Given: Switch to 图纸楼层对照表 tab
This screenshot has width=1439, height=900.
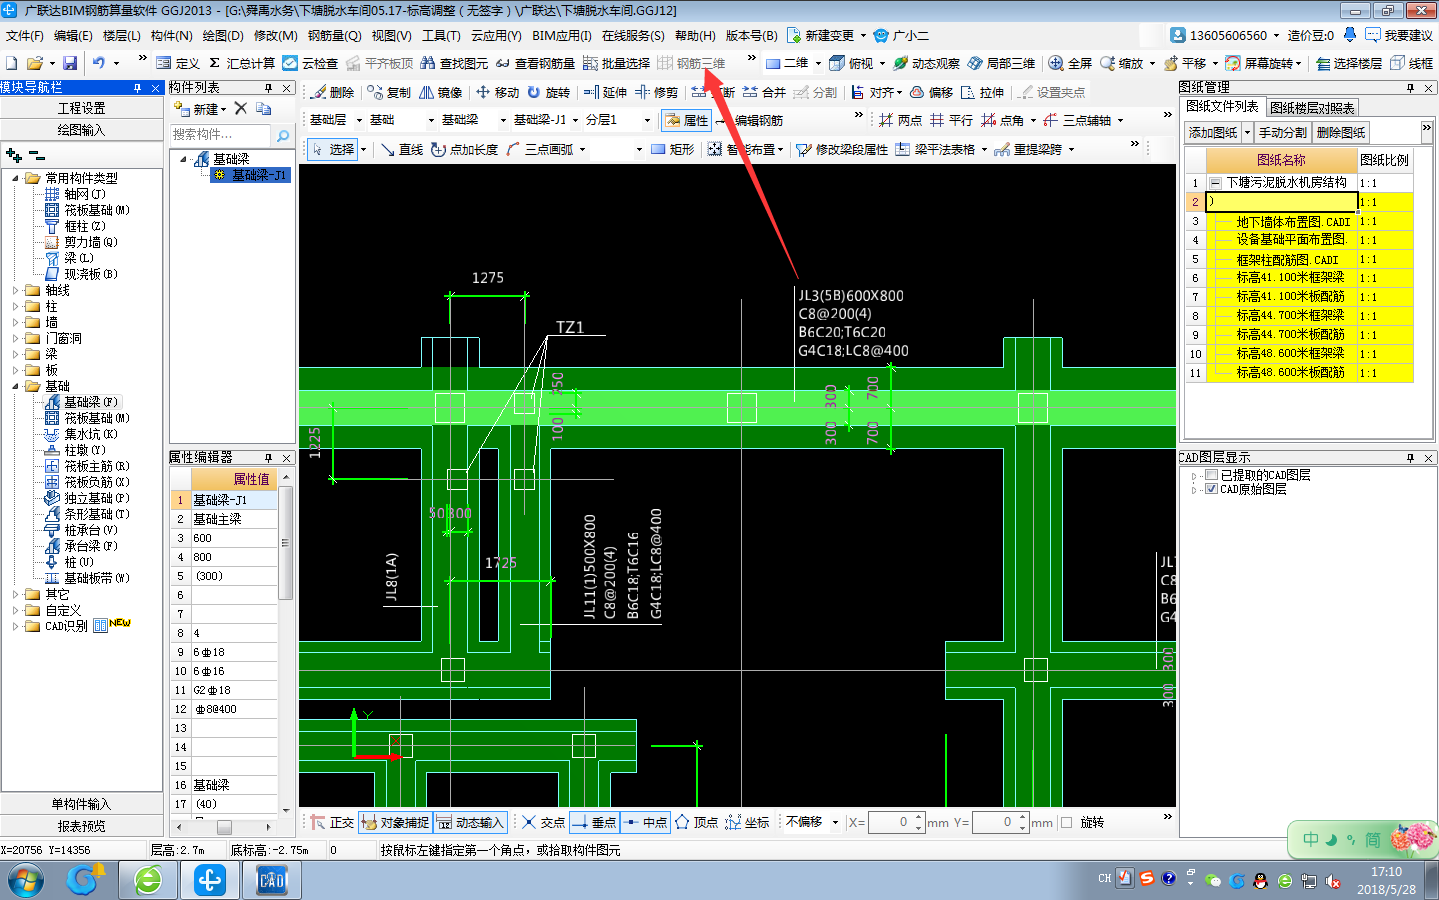Looking at the screenshot, I should (1311, 108).
